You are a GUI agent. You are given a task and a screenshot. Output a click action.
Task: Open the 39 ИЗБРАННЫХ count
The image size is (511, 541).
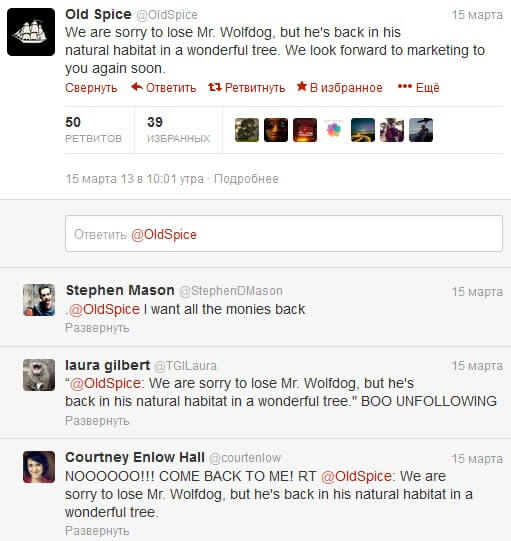tap(178, 129)
